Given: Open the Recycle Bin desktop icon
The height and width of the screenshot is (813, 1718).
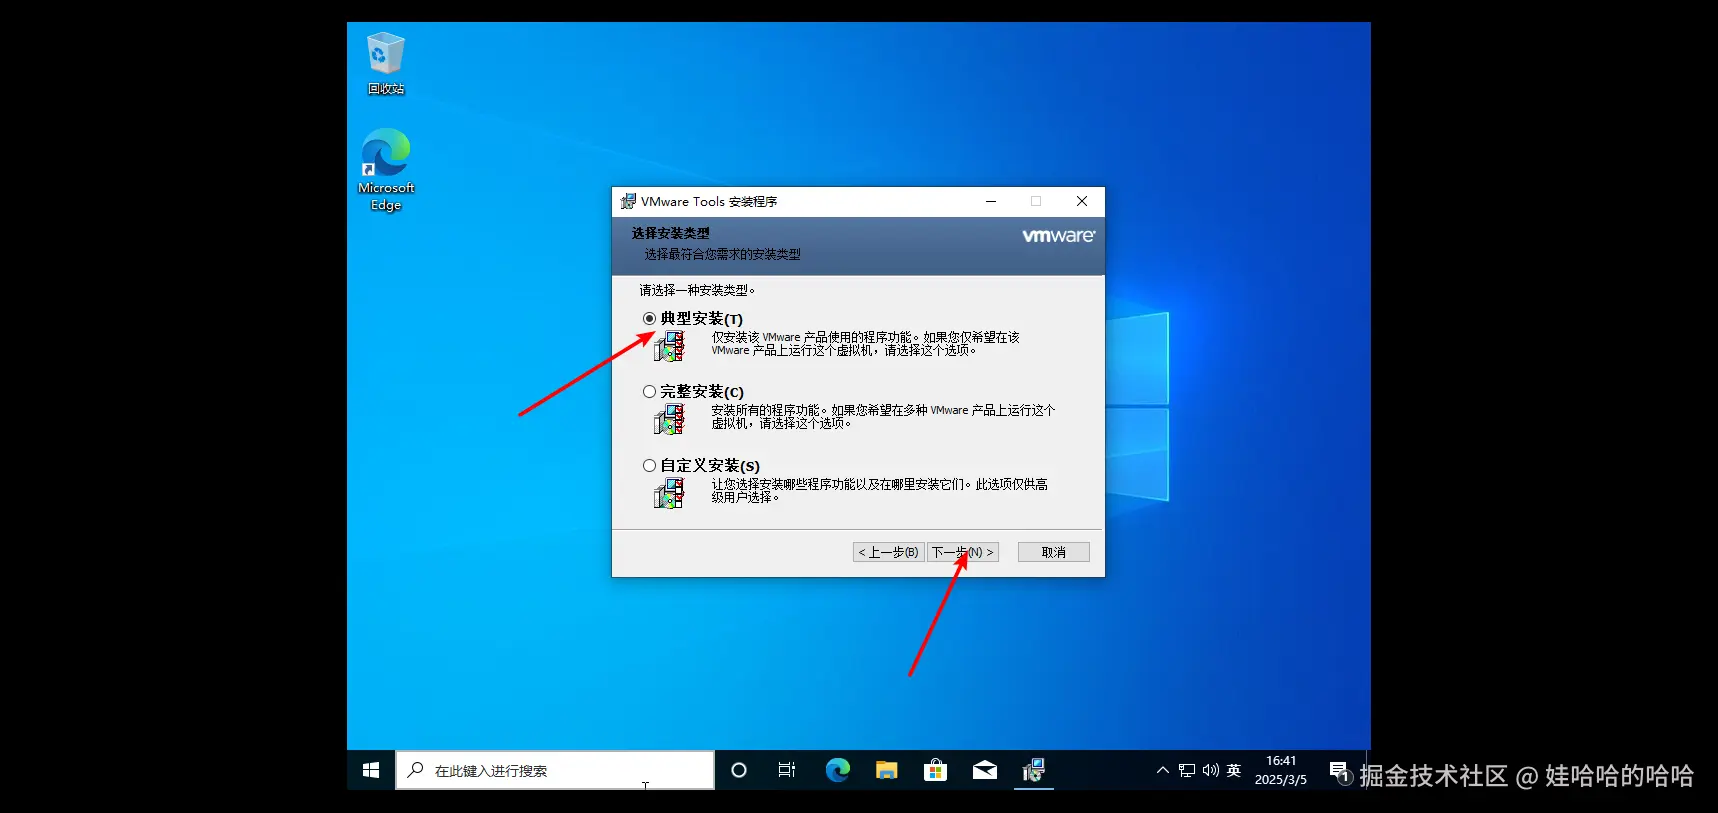Looking at the screenshot, I should pos(386,63).
